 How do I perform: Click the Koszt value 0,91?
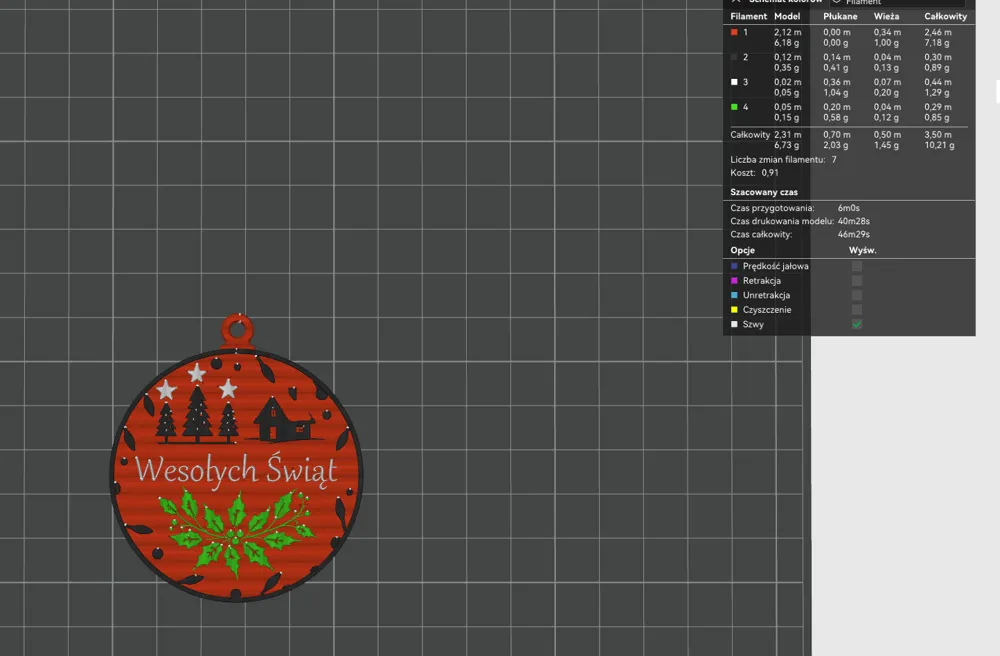point(770,173)
